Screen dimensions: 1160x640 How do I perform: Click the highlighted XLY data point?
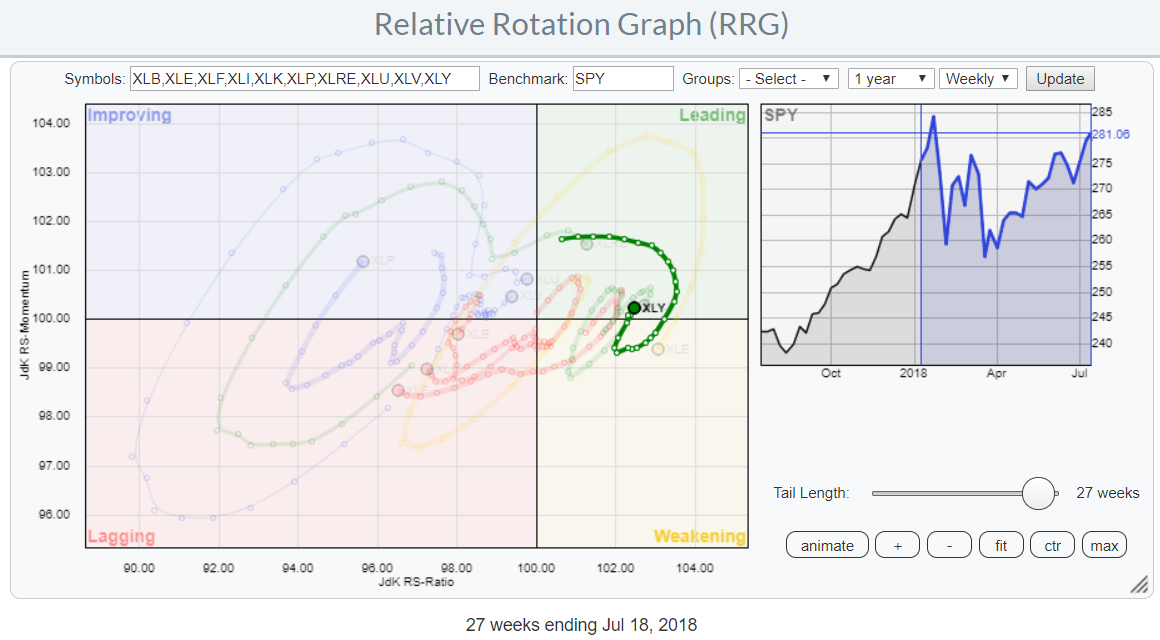(634, 307)
